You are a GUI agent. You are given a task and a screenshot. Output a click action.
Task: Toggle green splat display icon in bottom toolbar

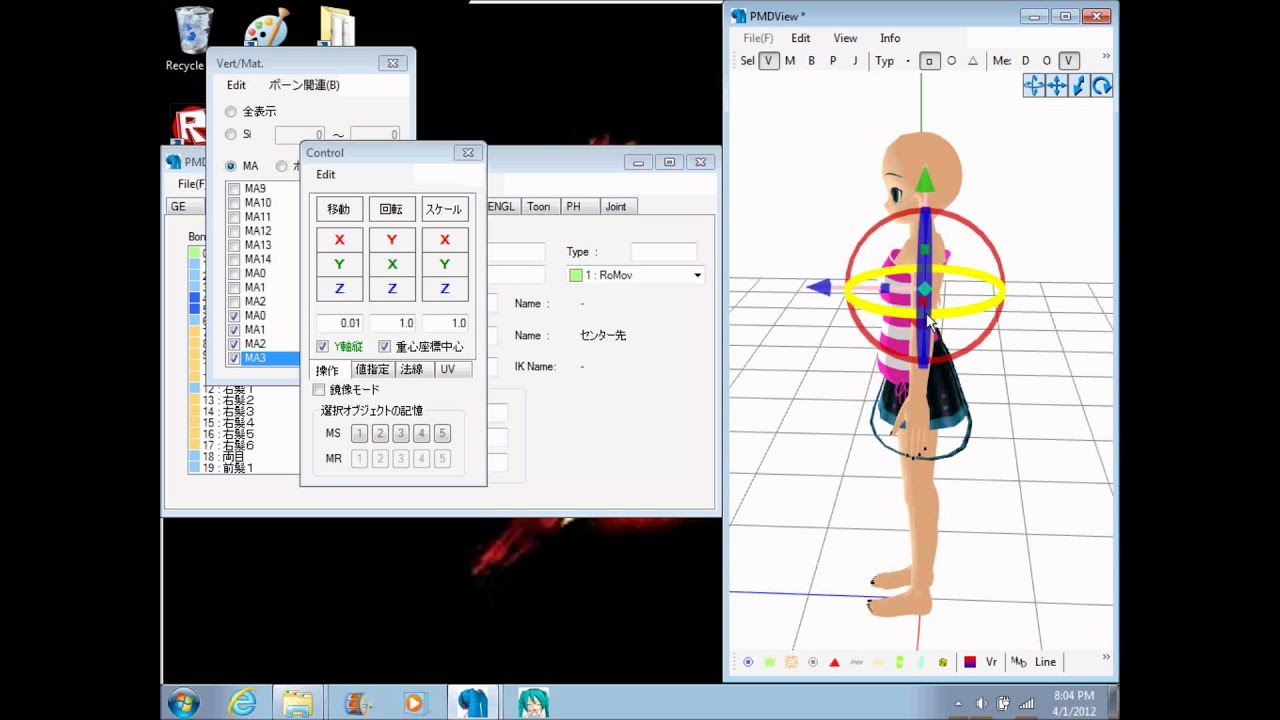pos(770,662)
